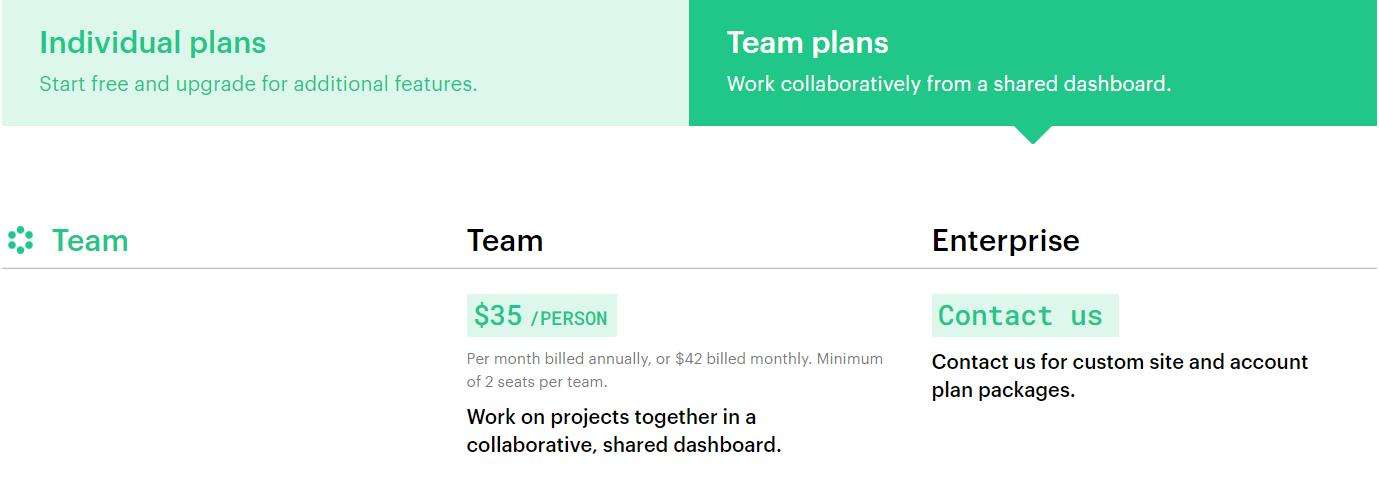Click the black Team plan column heading
Image resolution: width=1379 pixels, height=482 pixels.
[505, 241]
